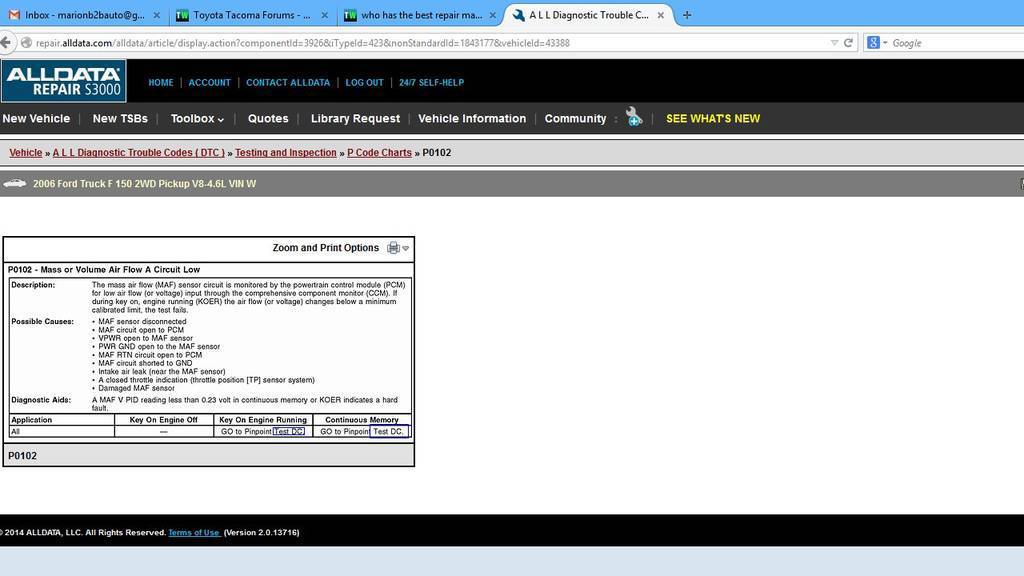Click the browser back arrow button
The width and height of the screenshot is (1024, 576).
tap(6, 43)
